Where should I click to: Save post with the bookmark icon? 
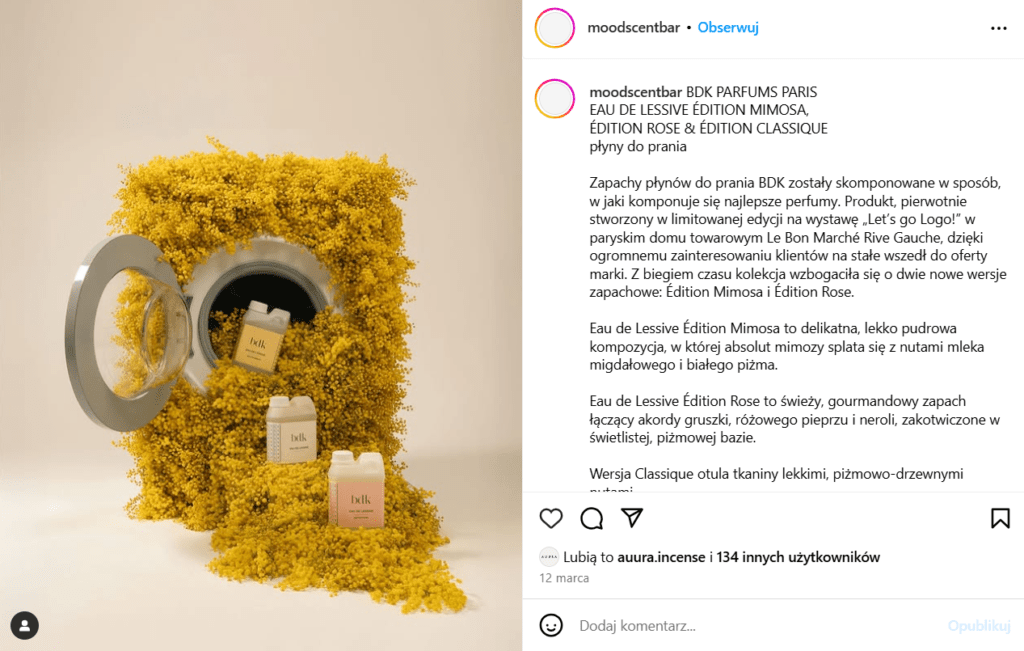tap(1000, 518)
